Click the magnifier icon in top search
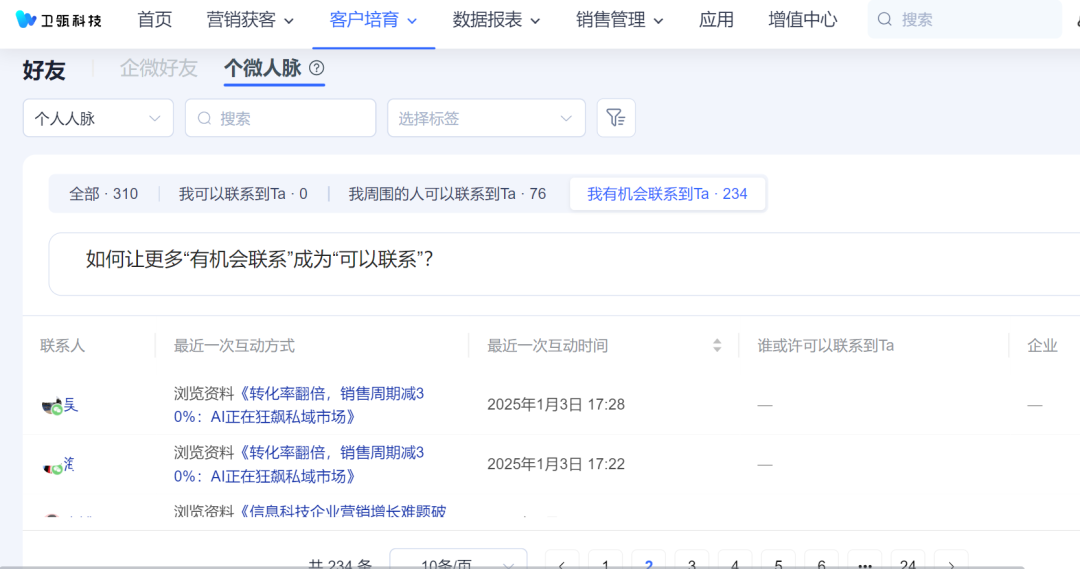 click(885, 20)
